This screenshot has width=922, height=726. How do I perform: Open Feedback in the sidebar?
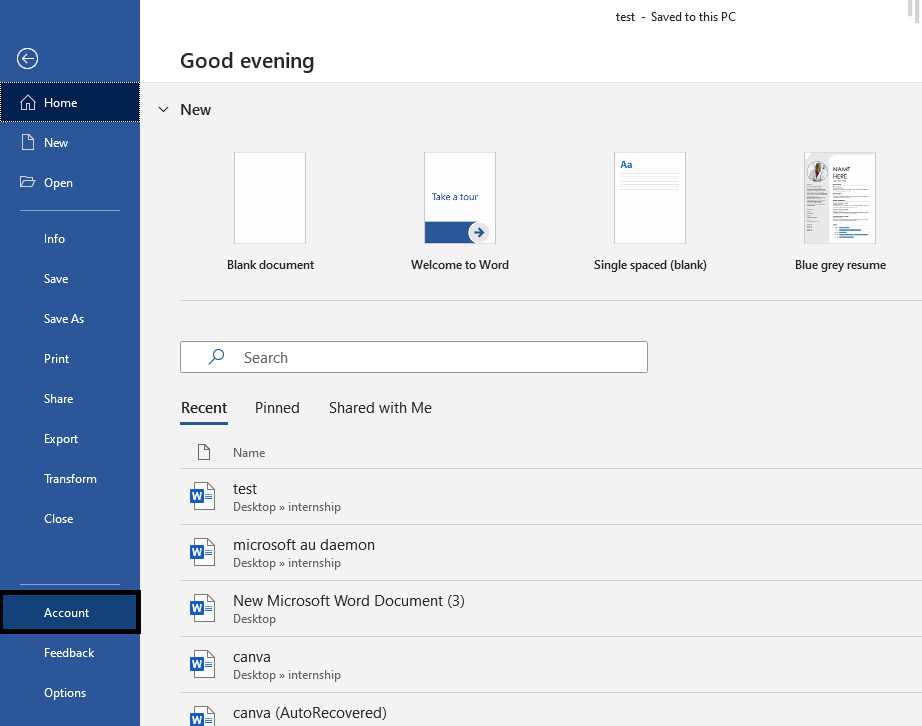pyautogui.click(x=70, y=653)
